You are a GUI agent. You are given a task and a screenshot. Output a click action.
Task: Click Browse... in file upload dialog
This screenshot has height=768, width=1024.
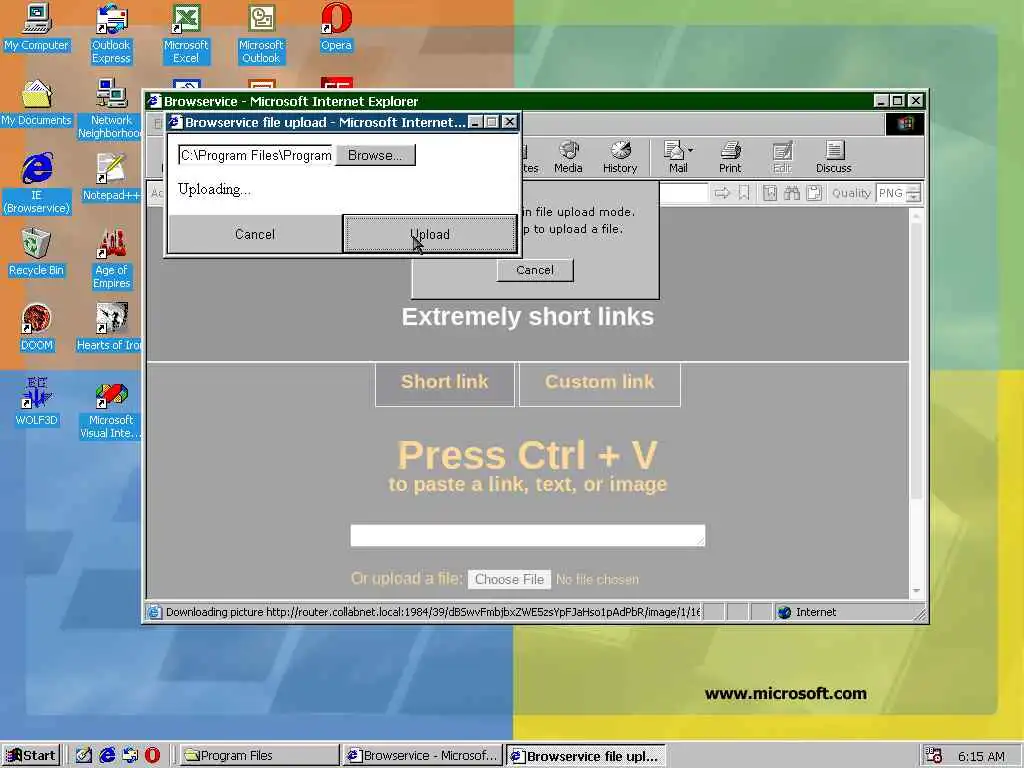tap(375, 155)
